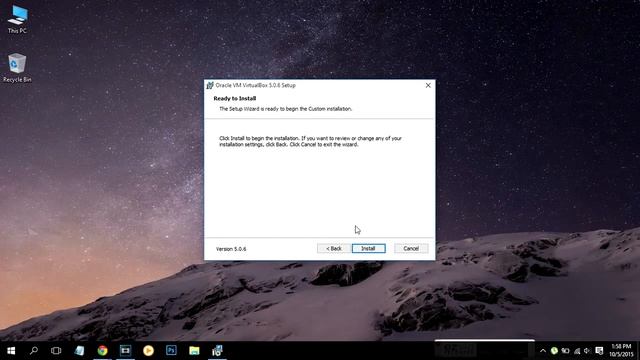Viewport: 640px width, 360px height.
Task: Open Task View from taskbar
Action: point(56,351)
